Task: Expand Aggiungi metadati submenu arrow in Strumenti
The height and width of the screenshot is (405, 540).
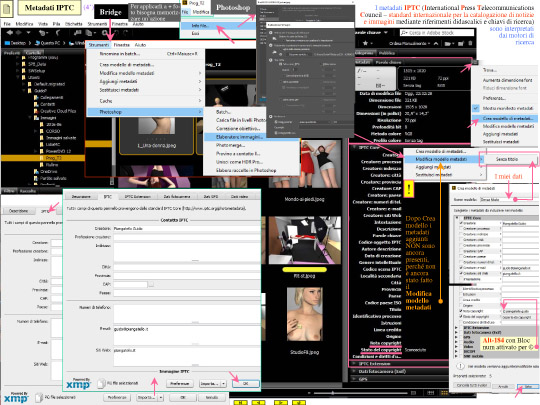Action: point(200,81)
